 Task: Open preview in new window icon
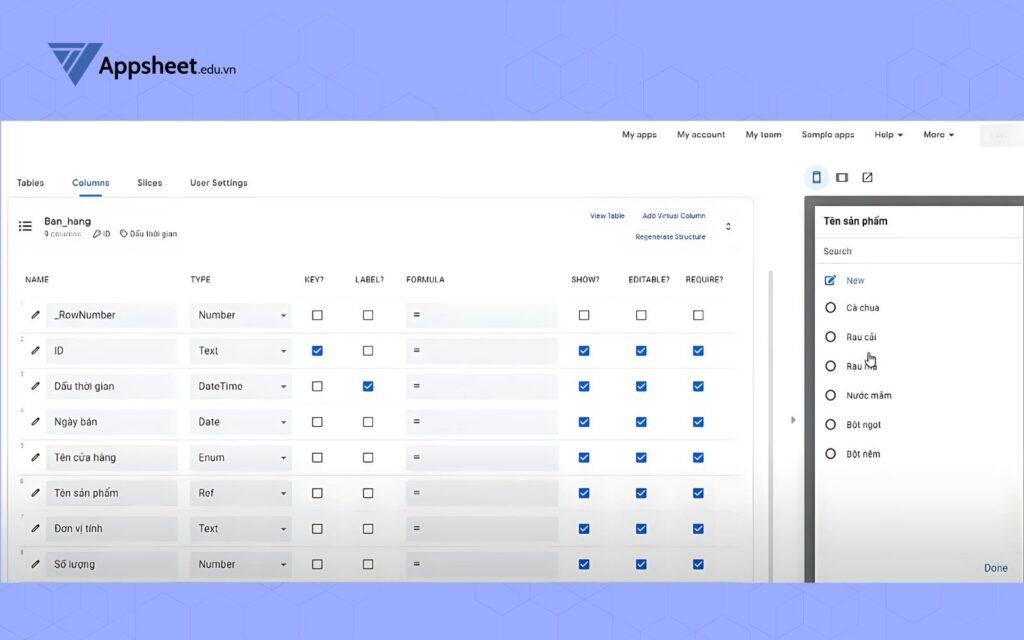pyautogui.click(x=867, y=177)
